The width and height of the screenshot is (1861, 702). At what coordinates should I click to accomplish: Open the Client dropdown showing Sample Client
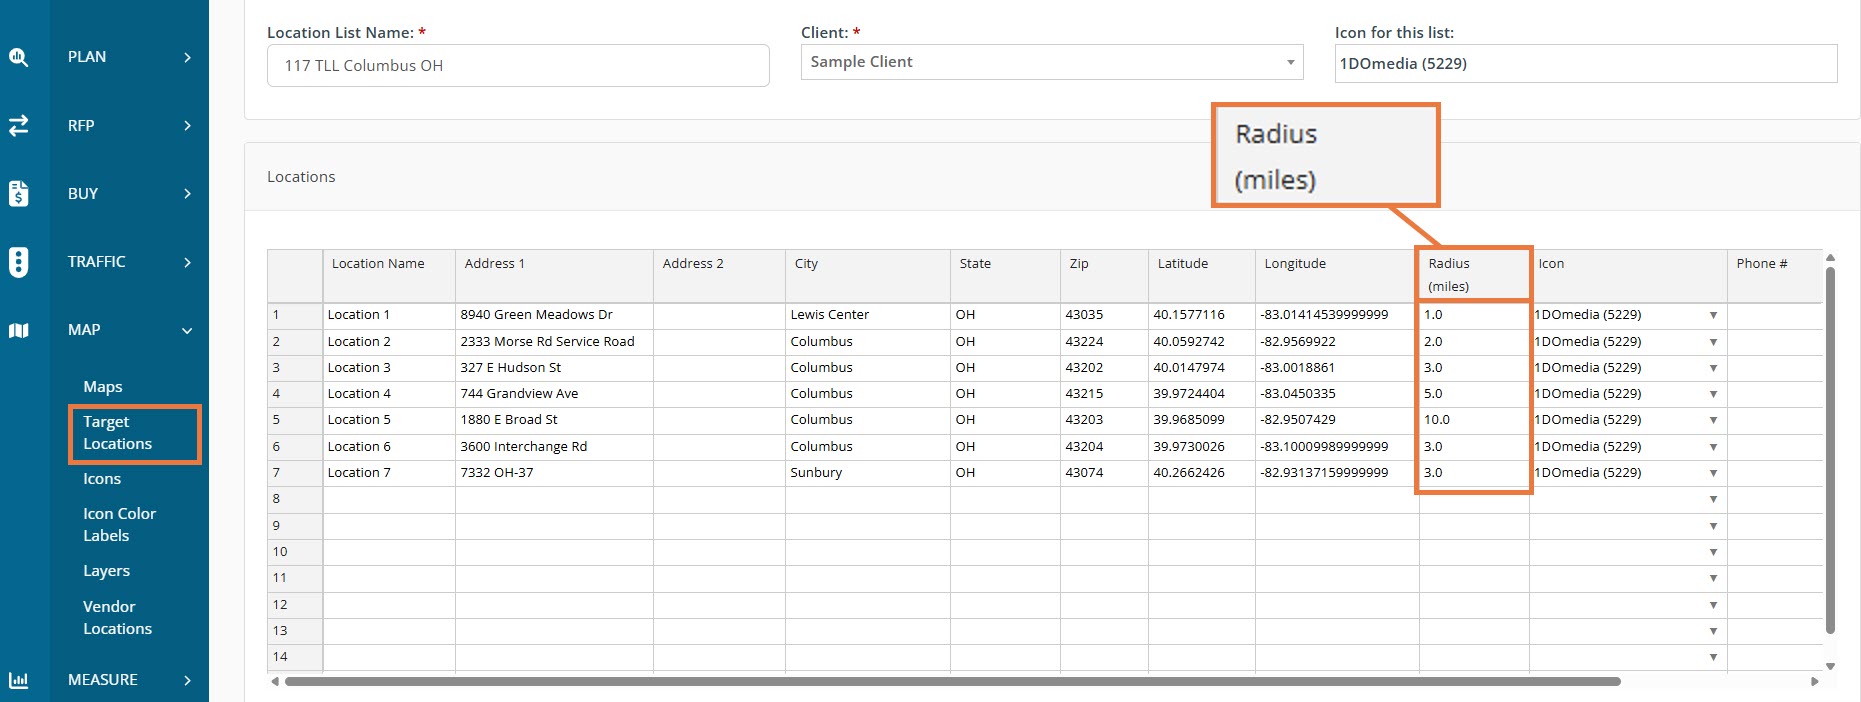1051,62
